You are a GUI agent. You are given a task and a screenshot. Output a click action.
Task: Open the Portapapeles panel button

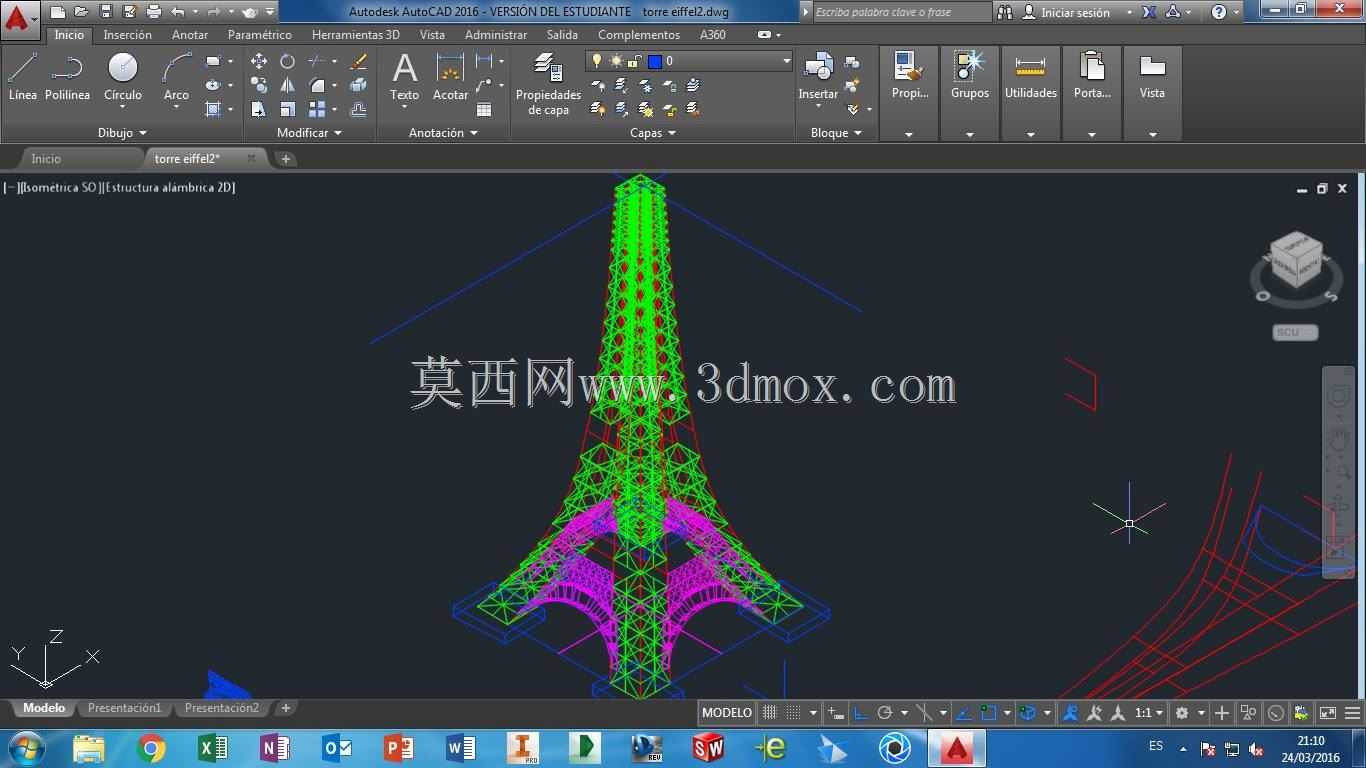(1091, 93)
